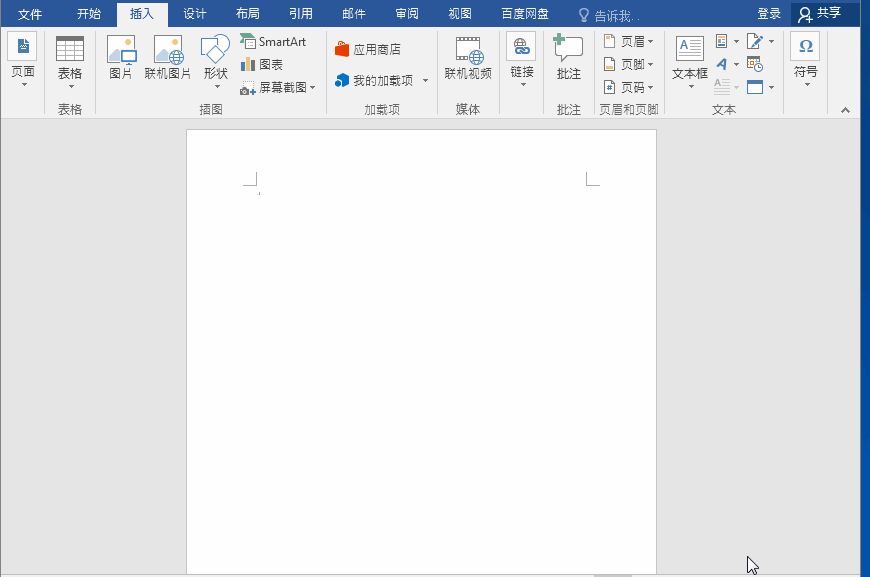Open the 文件 File tab

pyautogui.click(x=29, y=14)
